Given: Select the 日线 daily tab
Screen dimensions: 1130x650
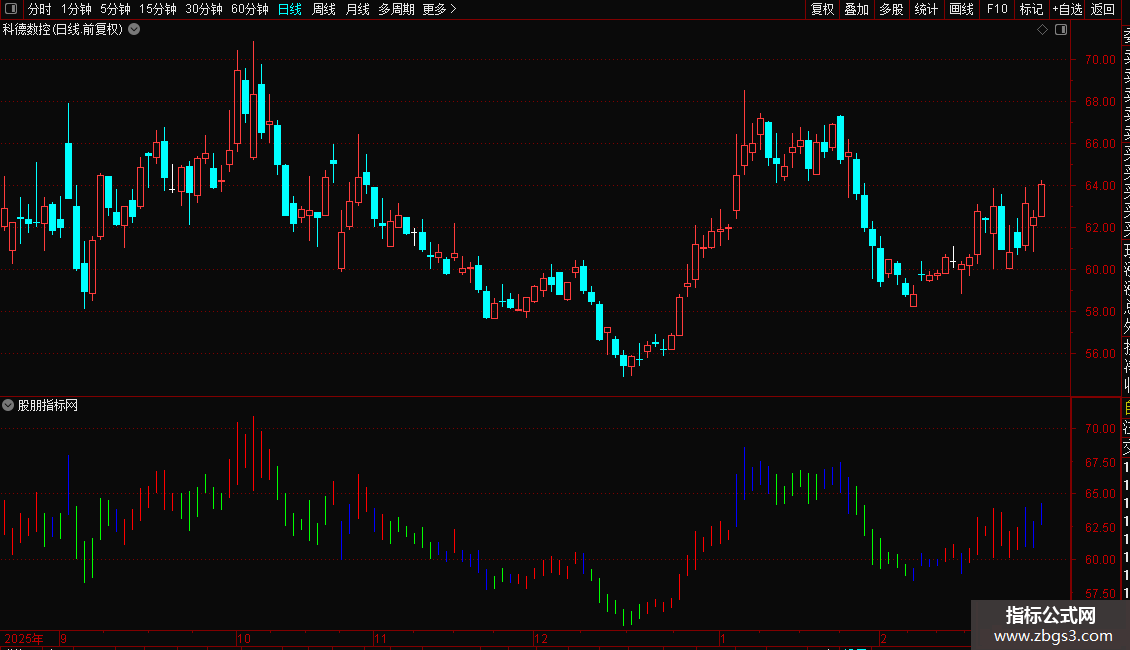Looking at the screenshot, I should pos(290,9).
